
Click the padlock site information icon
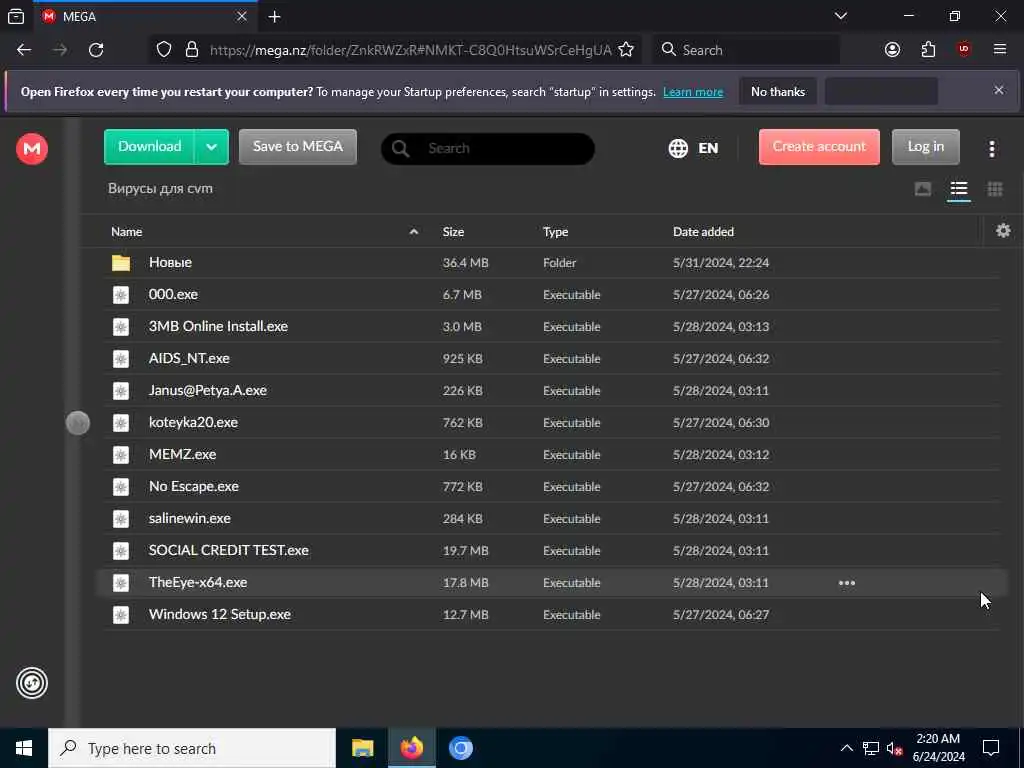pos(191,50)
